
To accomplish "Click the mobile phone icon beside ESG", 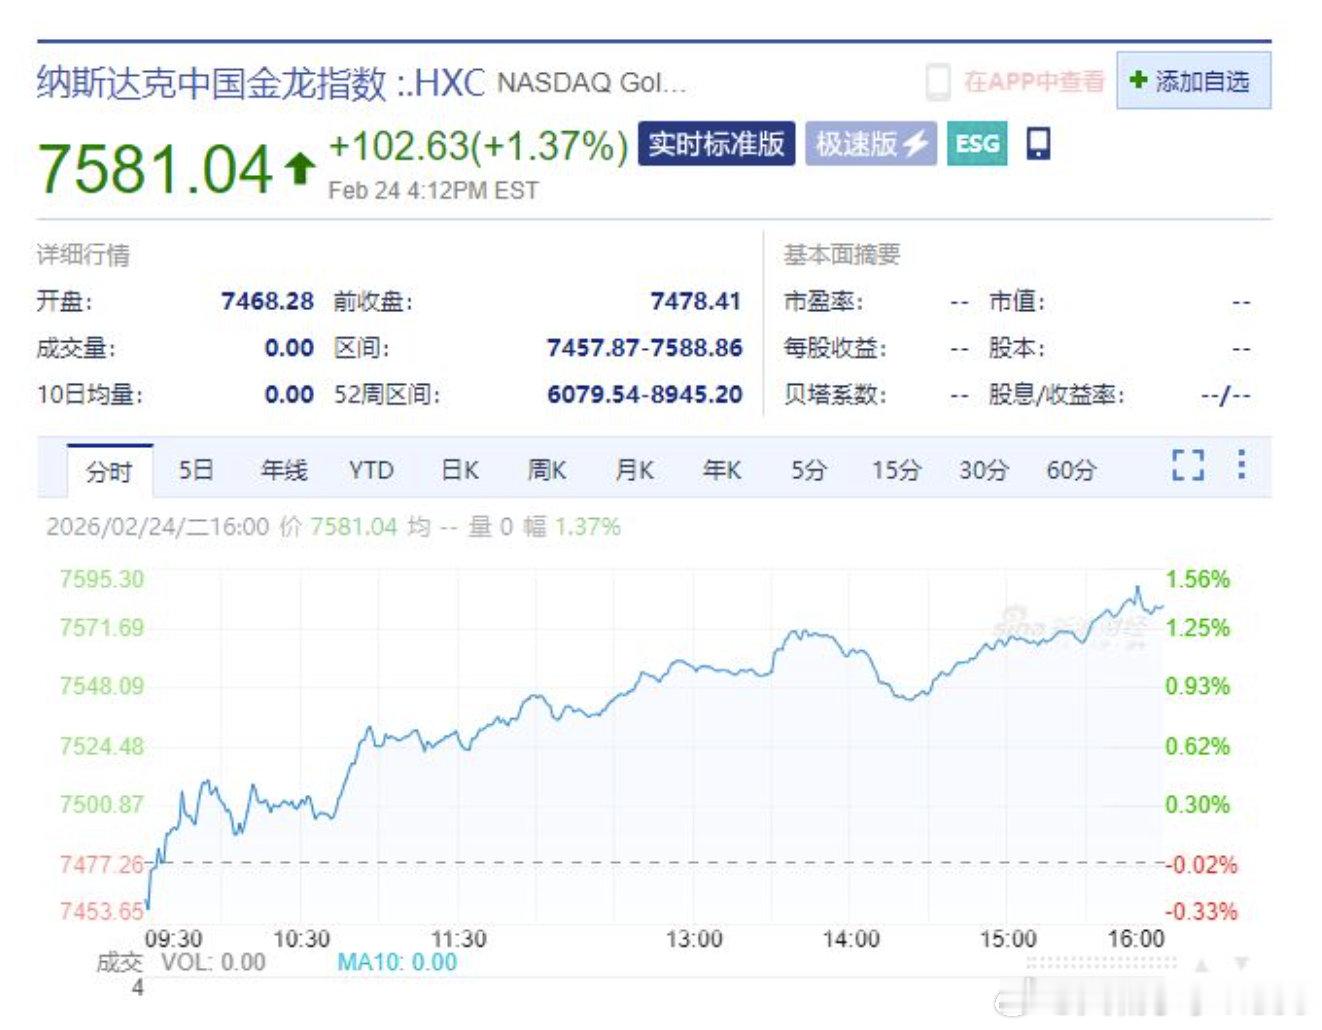I will click(x=1039, y=144).
